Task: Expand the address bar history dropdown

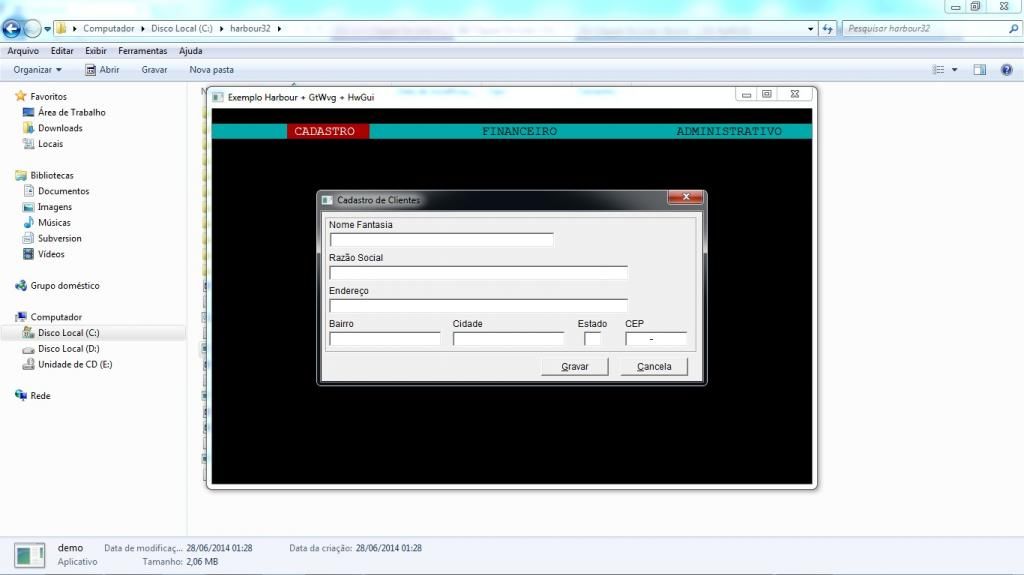Action: (811, 29)
